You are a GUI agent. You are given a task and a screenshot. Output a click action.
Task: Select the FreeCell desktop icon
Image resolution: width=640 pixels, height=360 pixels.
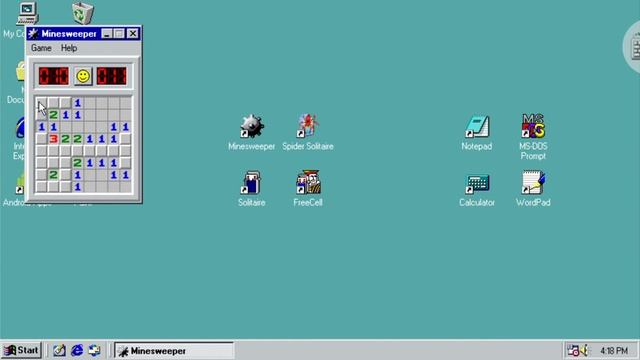click(x=308, y=189)
